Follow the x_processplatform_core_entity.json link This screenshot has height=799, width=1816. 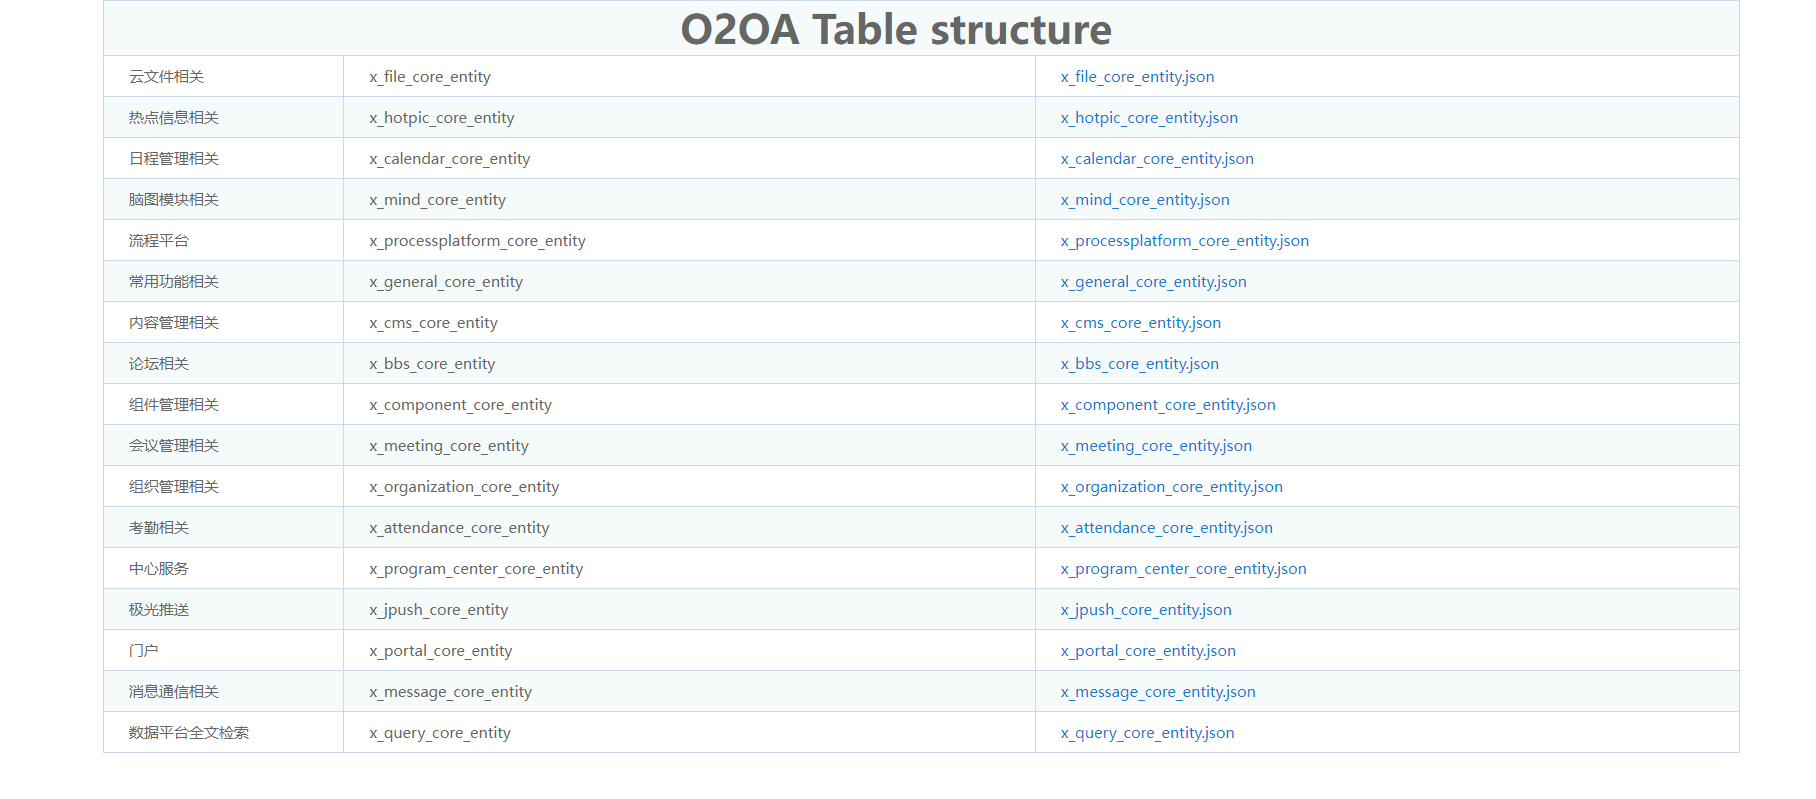[1184, 241]
